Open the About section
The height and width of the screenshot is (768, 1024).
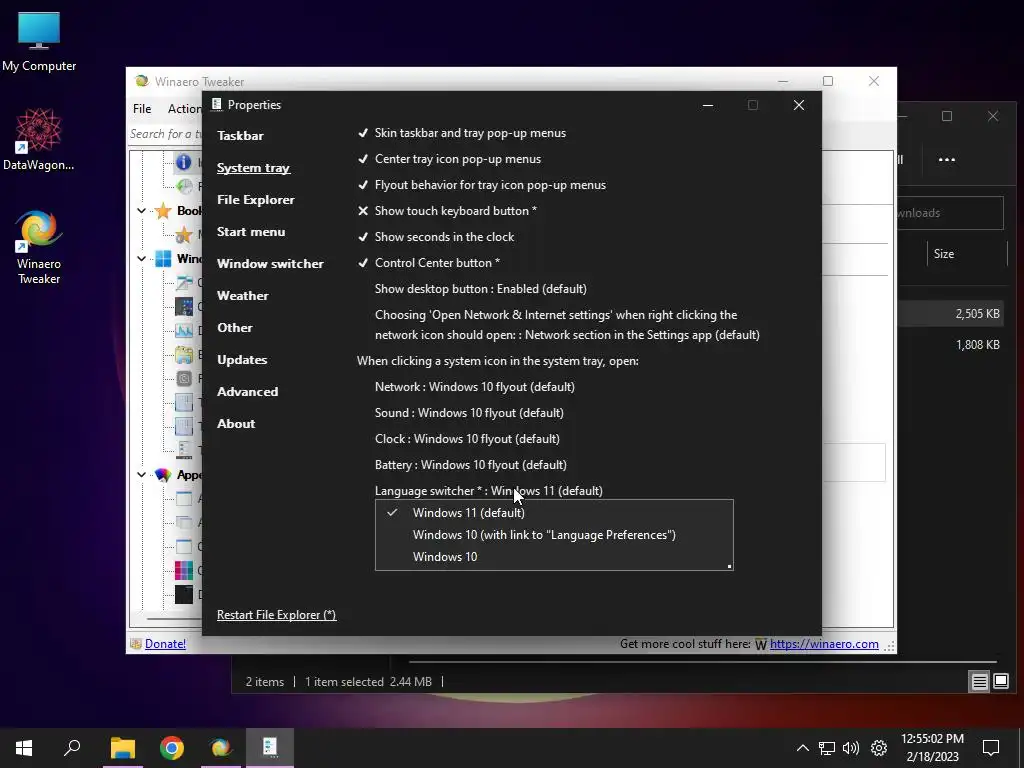coord(236,424)
